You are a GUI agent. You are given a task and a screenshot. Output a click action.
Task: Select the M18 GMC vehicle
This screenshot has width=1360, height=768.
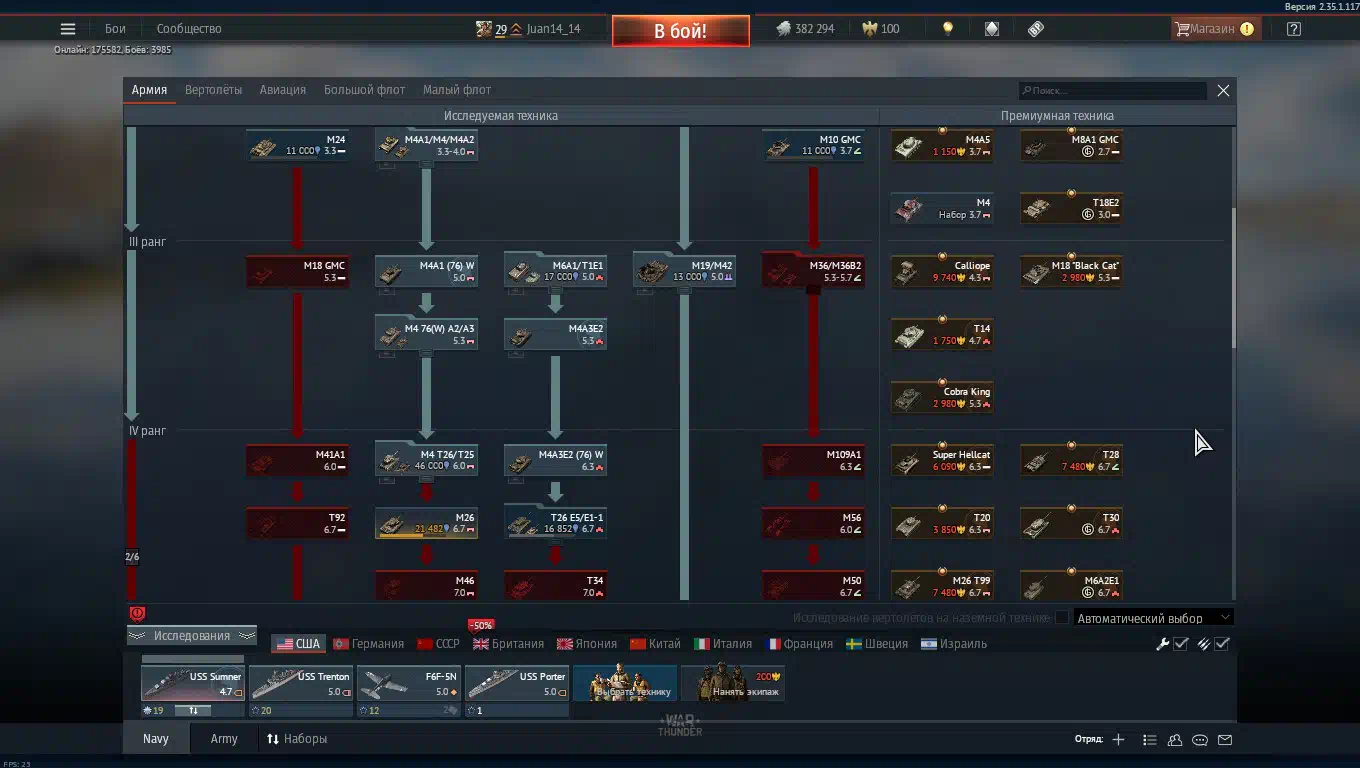point(298,271)
